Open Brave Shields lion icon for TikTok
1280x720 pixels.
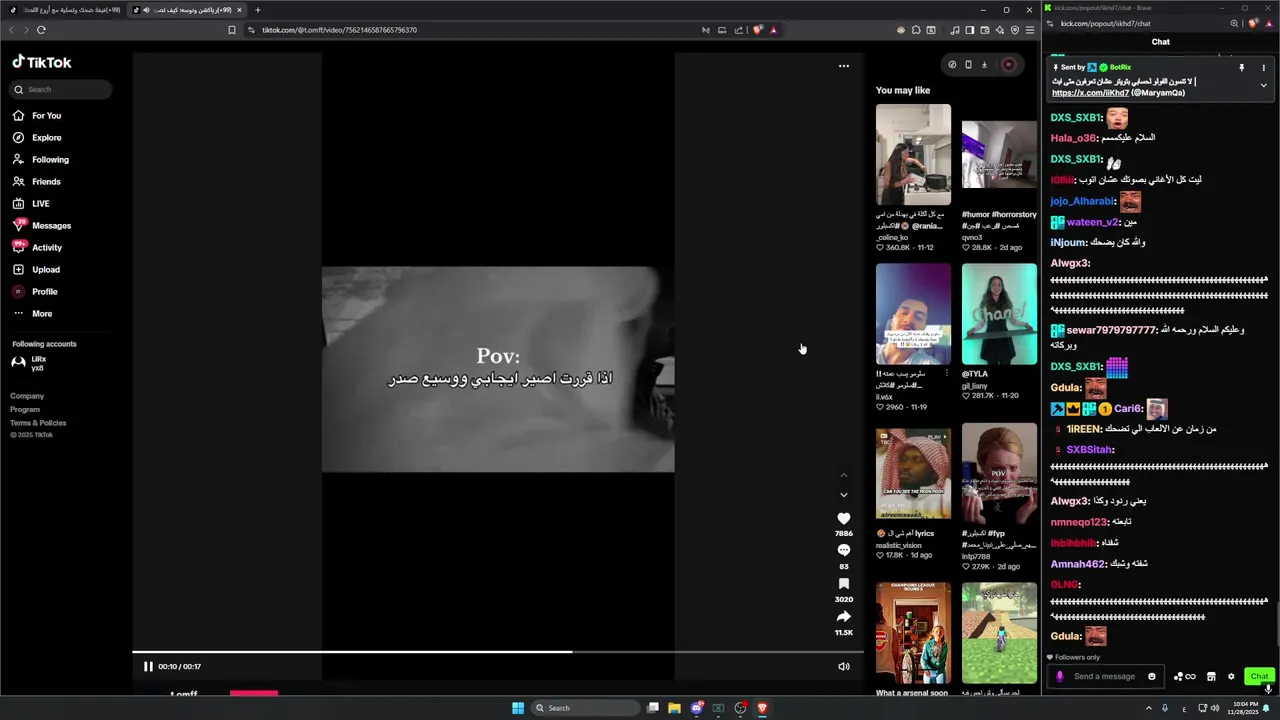click(x=757, y=30)
